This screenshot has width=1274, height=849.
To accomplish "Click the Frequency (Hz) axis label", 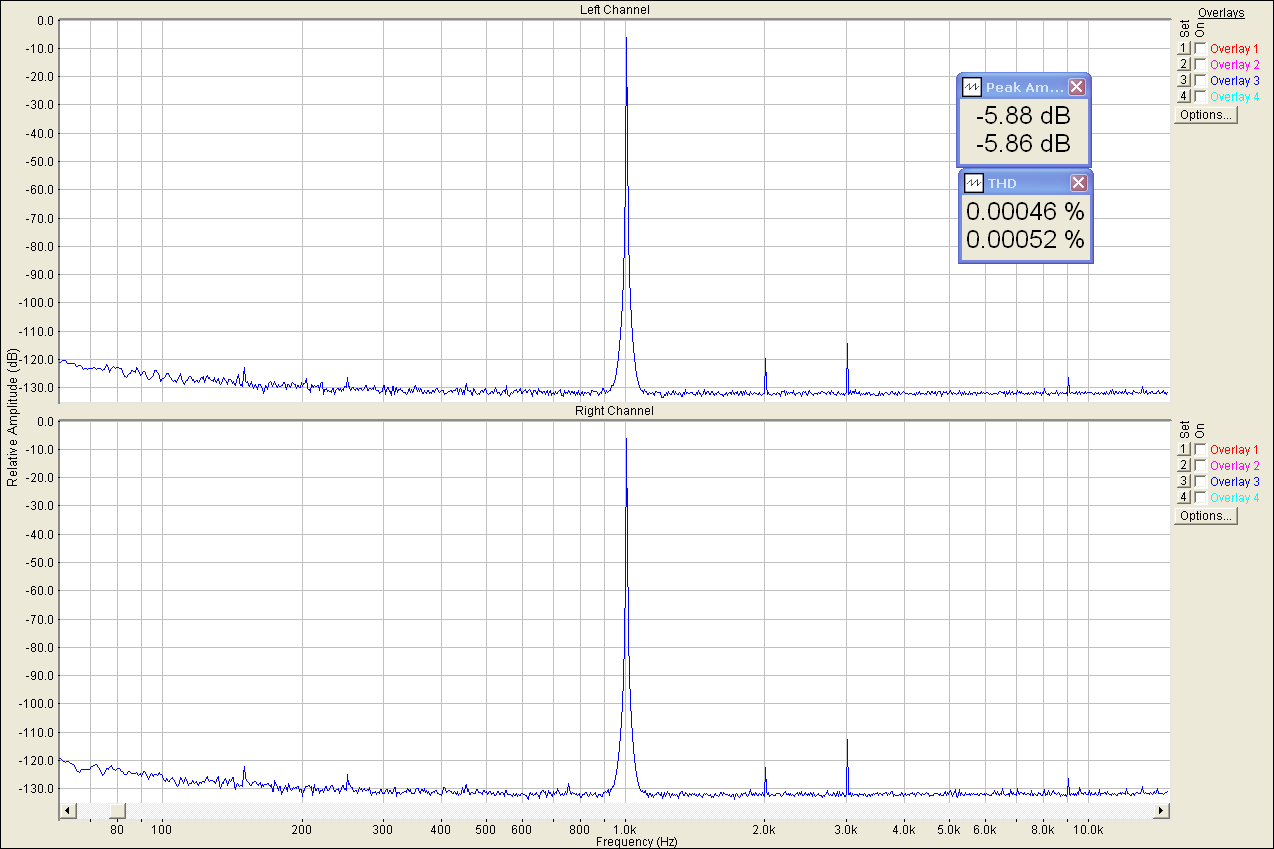I will click(636, 842).
